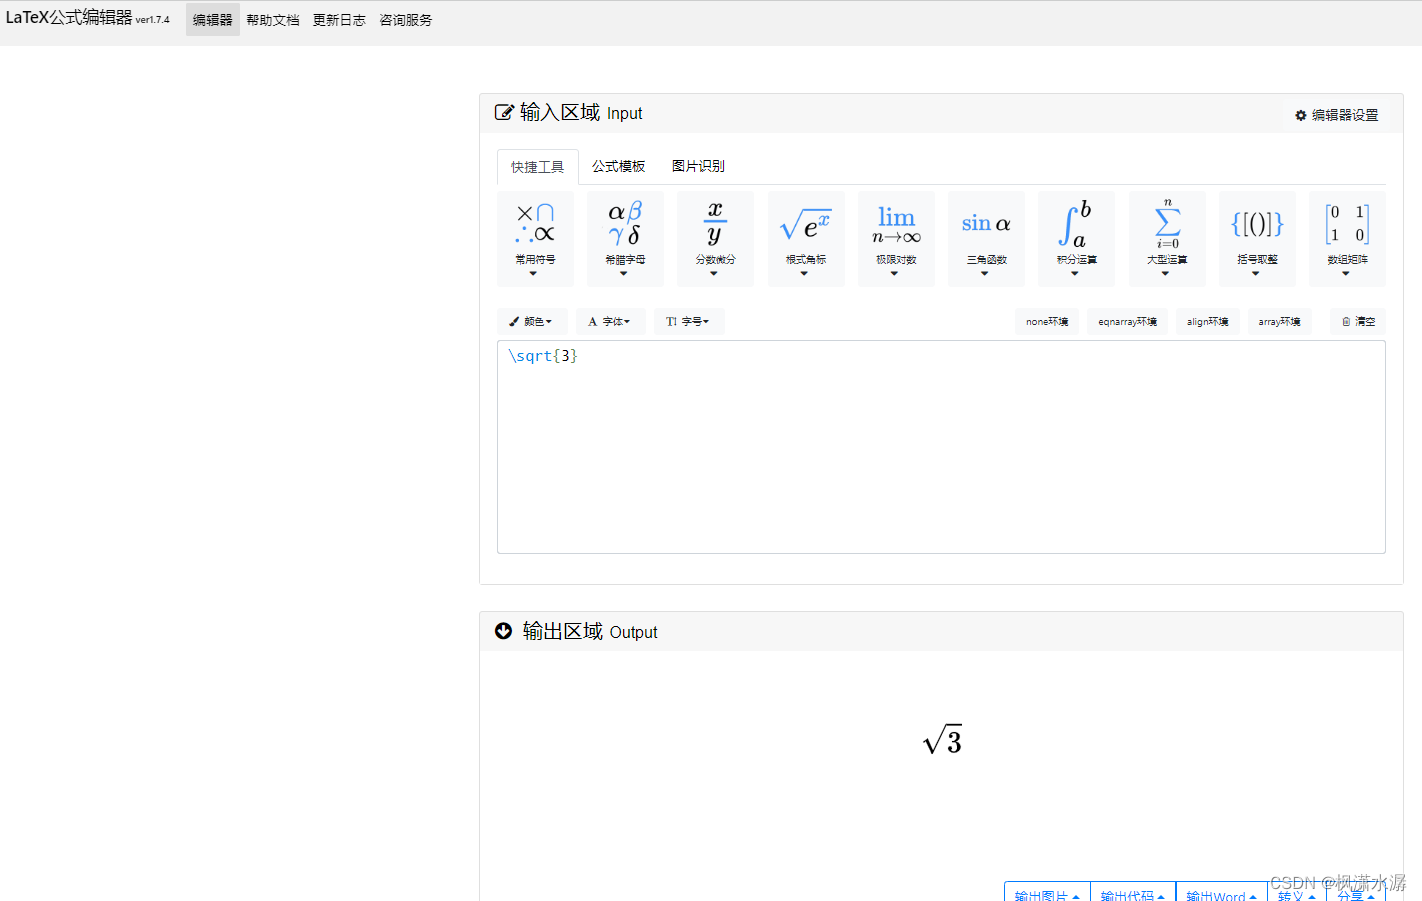Click the circled down-arrow icon by 输出区域 Output

coord(504,631)
